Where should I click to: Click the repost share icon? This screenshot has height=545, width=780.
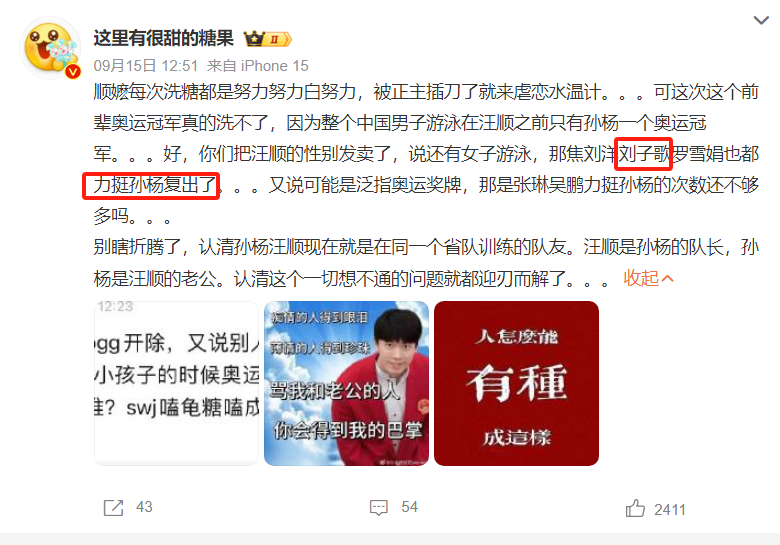113,508
